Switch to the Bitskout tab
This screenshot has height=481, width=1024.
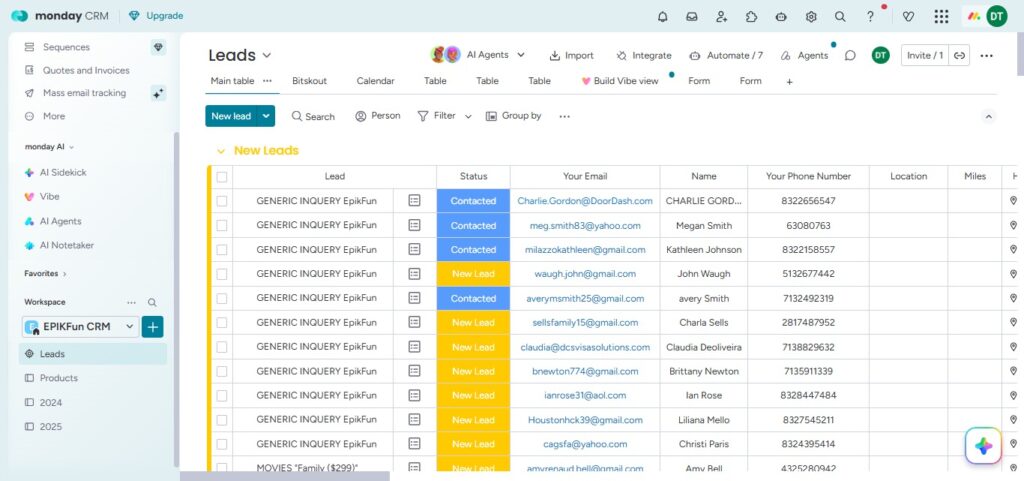click(x=310, y=81)
